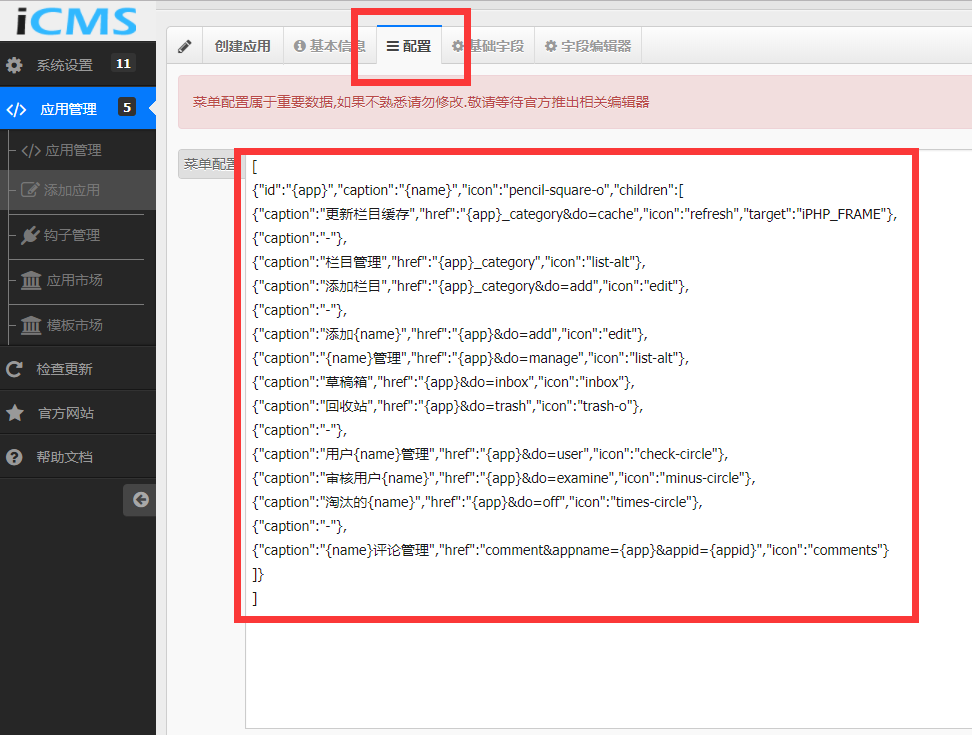
Task: Click the code icon on the 应用管理 submenu row
Action: click(x=31, y=151)
